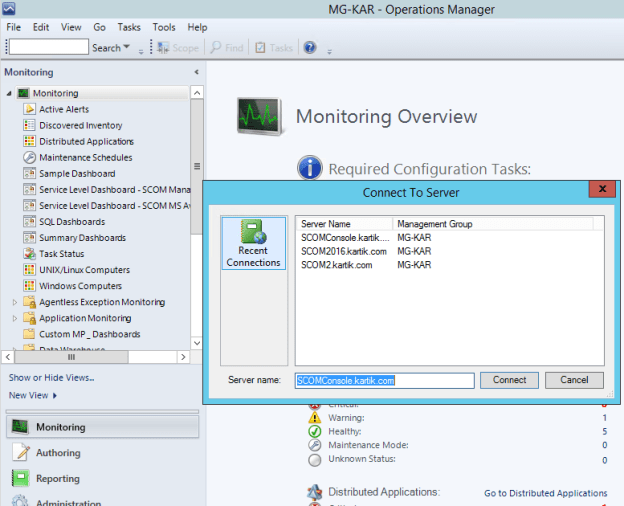The width and height of the screenshot is (624, 506).
Task: Open the New View submenu arrow
Action: (55, 395)
